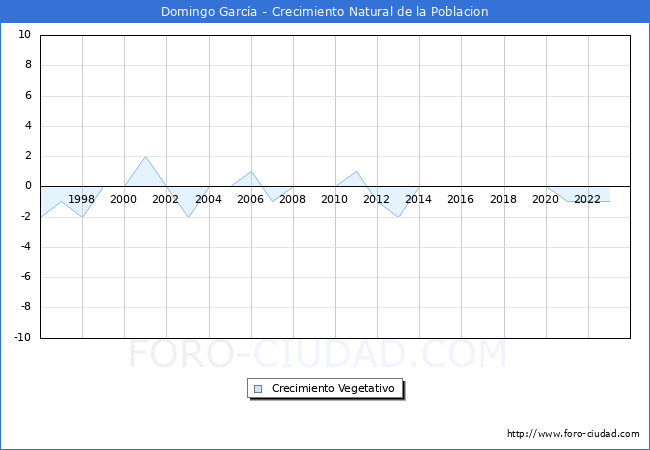Screen dimensions: 650x450
Task: Click the y-axis value -8
Action: pos(26,307)
